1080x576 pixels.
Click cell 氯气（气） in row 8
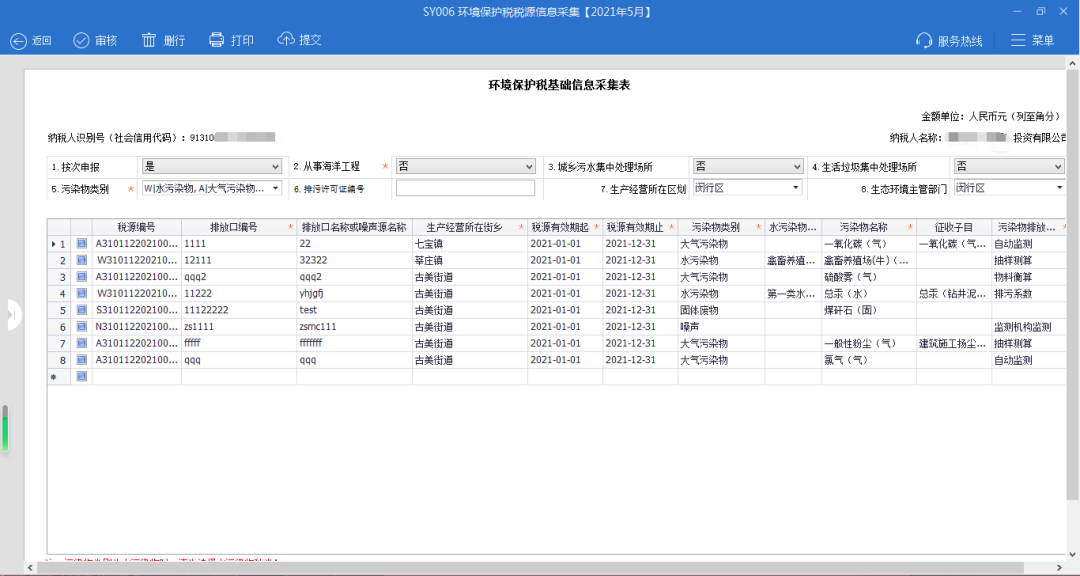[868, 359]
